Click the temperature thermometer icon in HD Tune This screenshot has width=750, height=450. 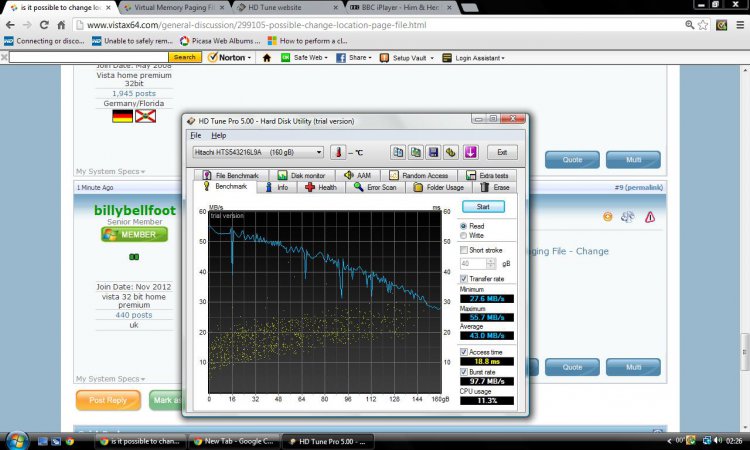tap(338, 153)
